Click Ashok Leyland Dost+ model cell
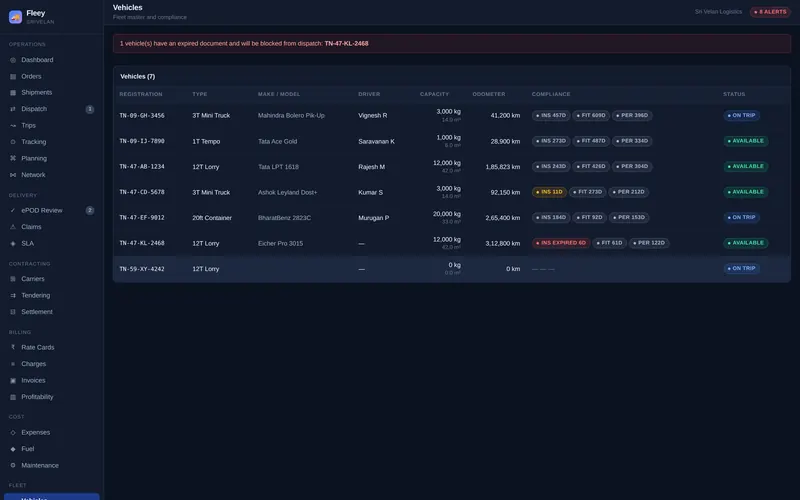Image resolution: width=800 pixels, height=500 pixels. 287,192
